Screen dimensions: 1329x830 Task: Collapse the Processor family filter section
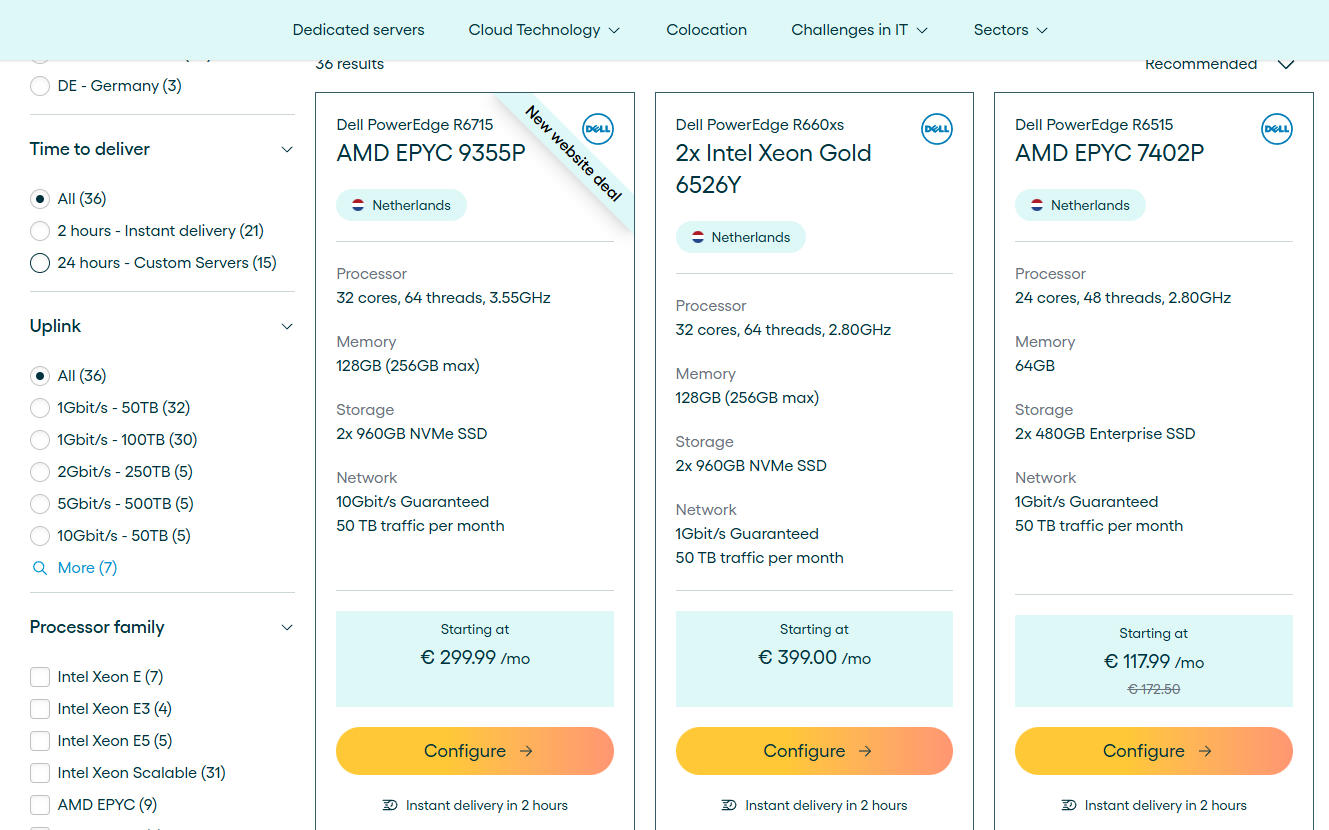tap(287, 628)
